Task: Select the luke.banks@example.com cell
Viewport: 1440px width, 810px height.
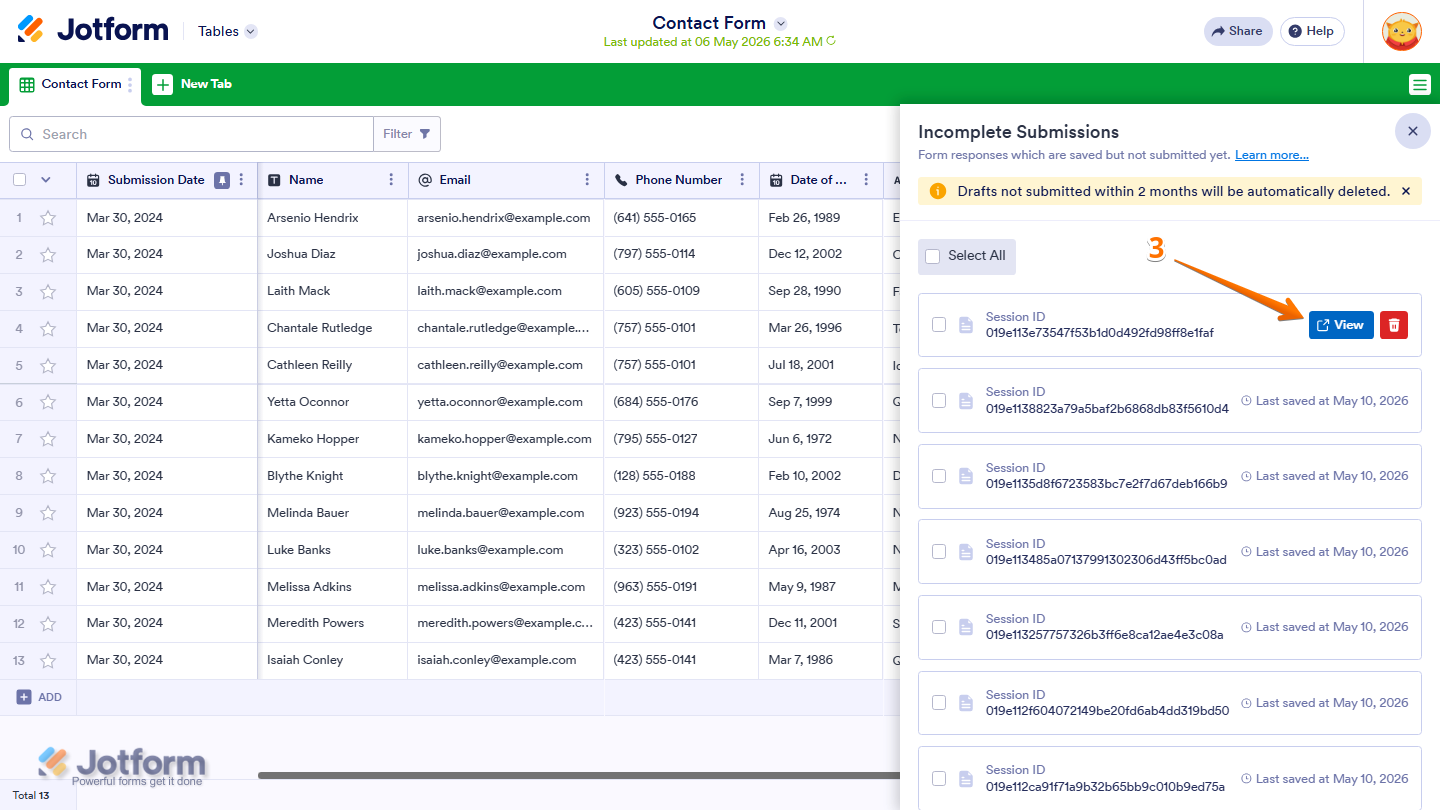Action: coord(505,551)
